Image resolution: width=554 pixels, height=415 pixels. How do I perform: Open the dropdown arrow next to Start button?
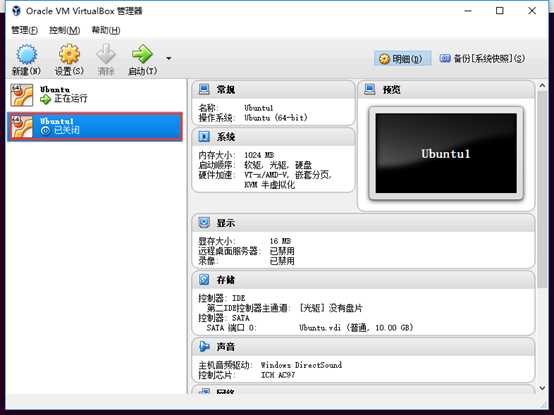point(169,59)
